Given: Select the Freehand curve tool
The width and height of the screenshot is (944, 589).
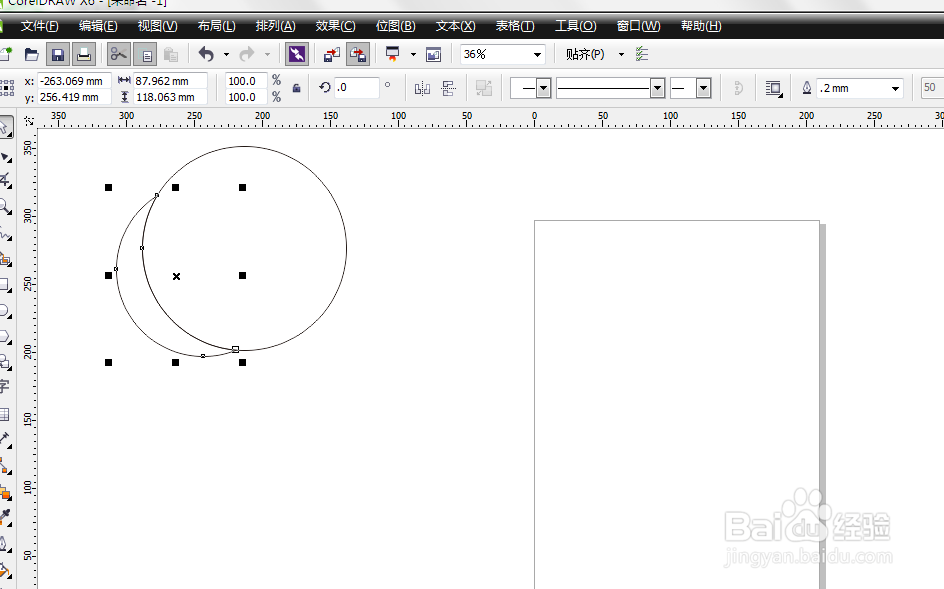Looking at the screenshot, I should pyautogui.click(x=5, y=234).
